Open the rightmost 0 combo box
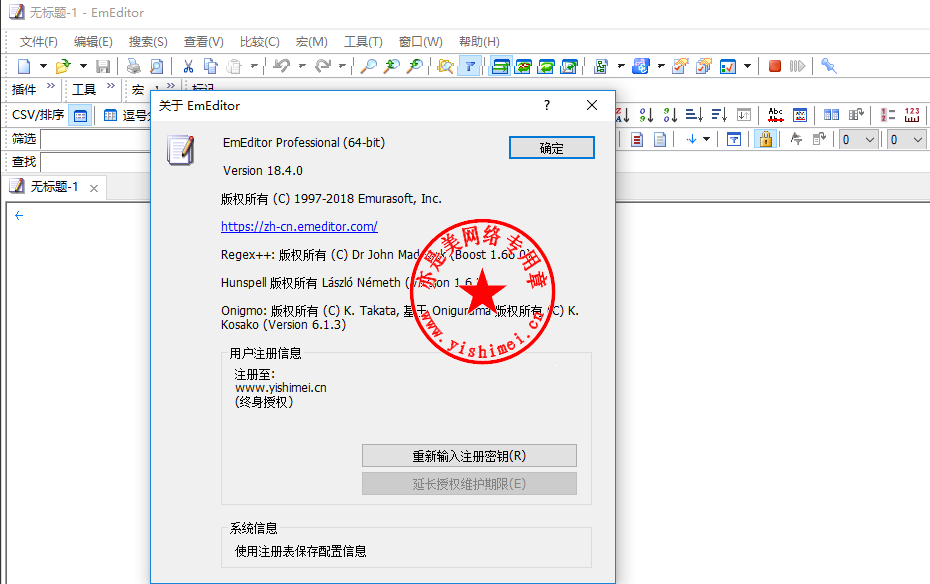Screen dimensions: 930x584 point(908,140)
